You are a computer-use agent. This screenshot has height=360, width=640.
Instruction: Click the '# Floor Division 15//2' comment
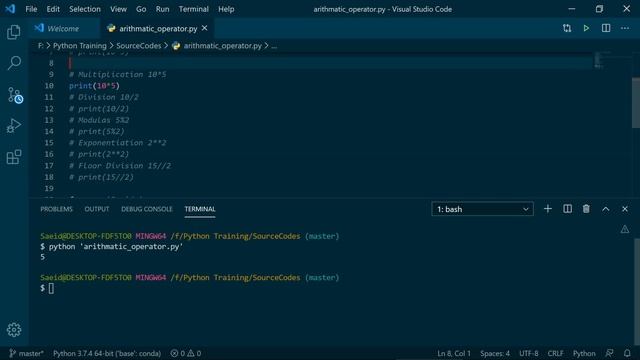tap(120, 166)
